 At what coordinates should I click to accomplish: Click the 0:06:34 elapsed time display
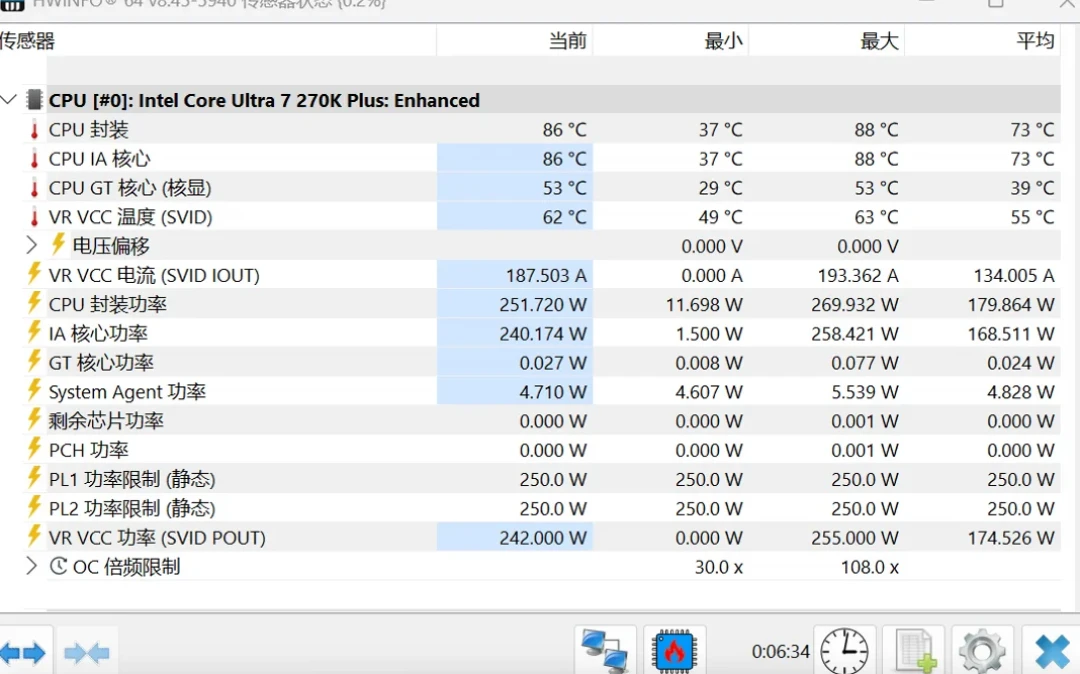click(x=780, y=651)
